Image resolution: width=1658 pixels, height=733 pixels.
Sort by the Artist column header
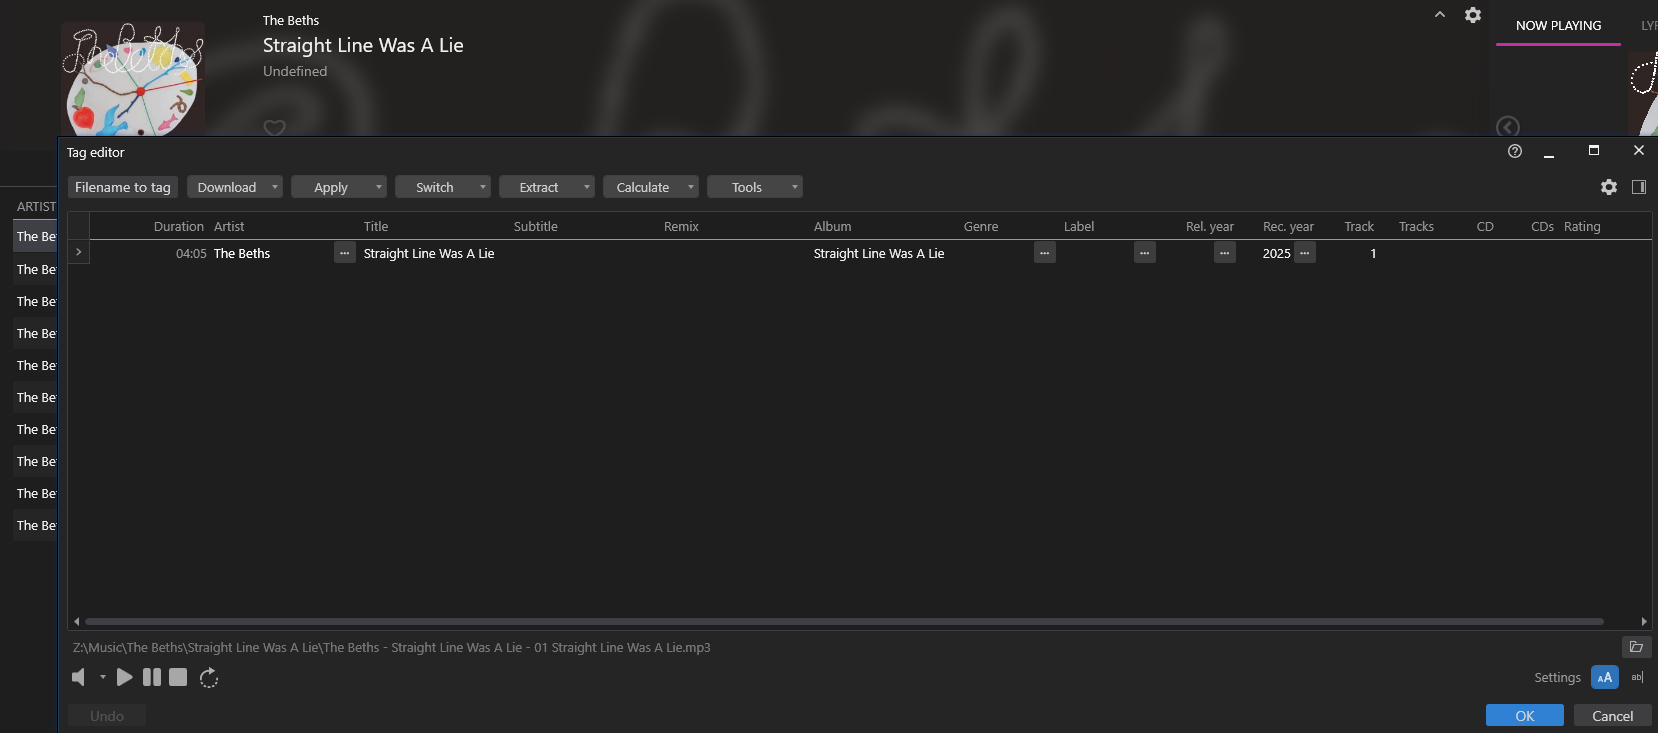(x=229, y=226)
